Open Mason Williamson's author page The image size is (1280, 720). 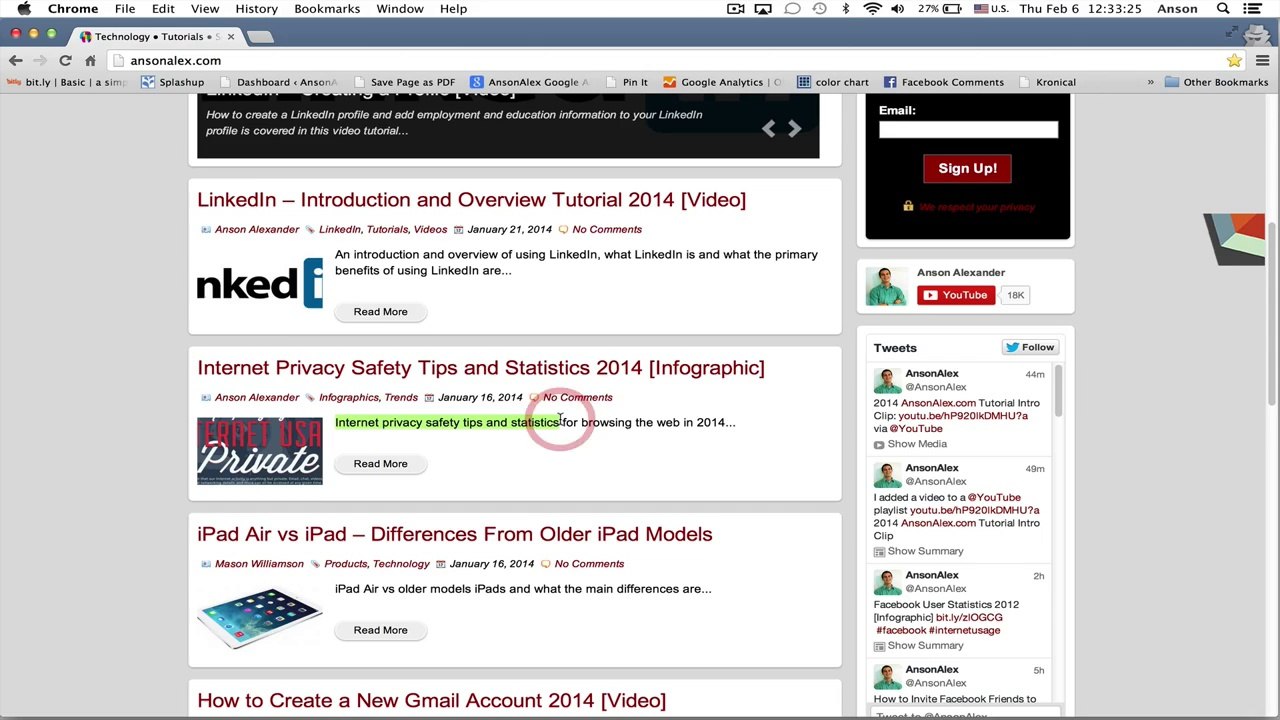(x=259, y=564)
